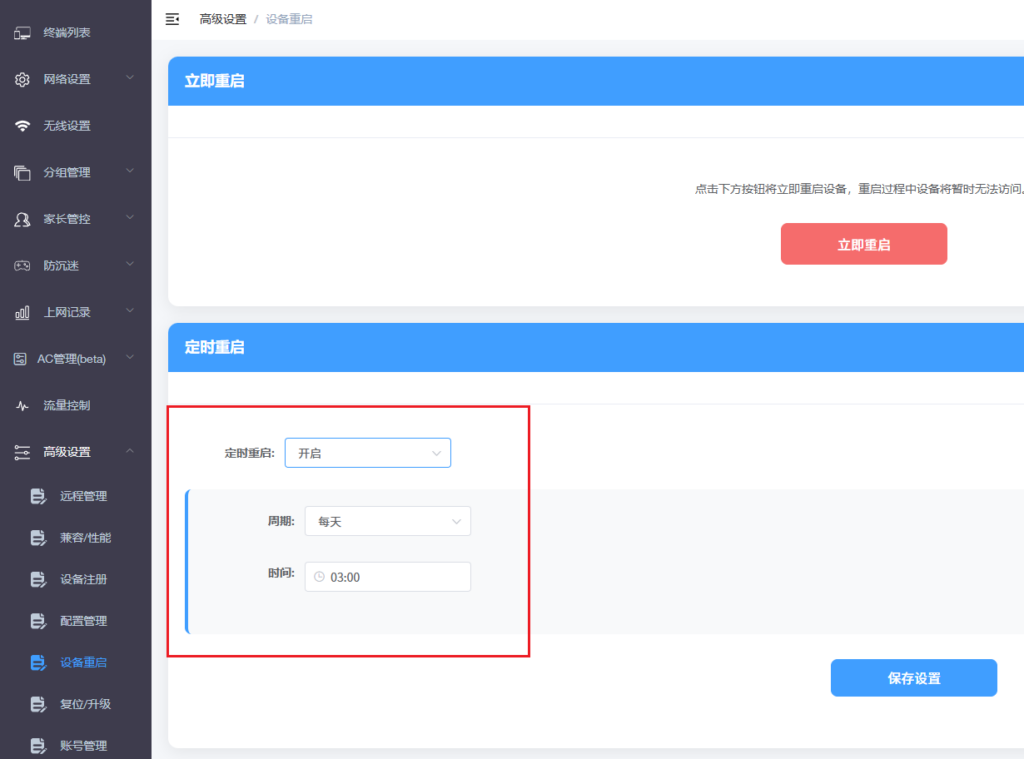
Task: Click the 无线设置 Wi-Fi icon
Action: [22, 126]
